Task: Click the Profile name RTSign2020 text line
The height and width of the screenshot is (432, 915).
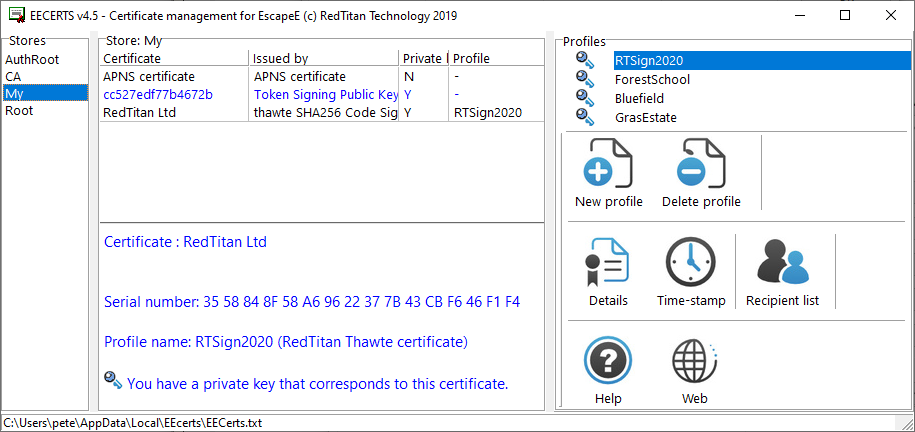Action: click(286, 342)
